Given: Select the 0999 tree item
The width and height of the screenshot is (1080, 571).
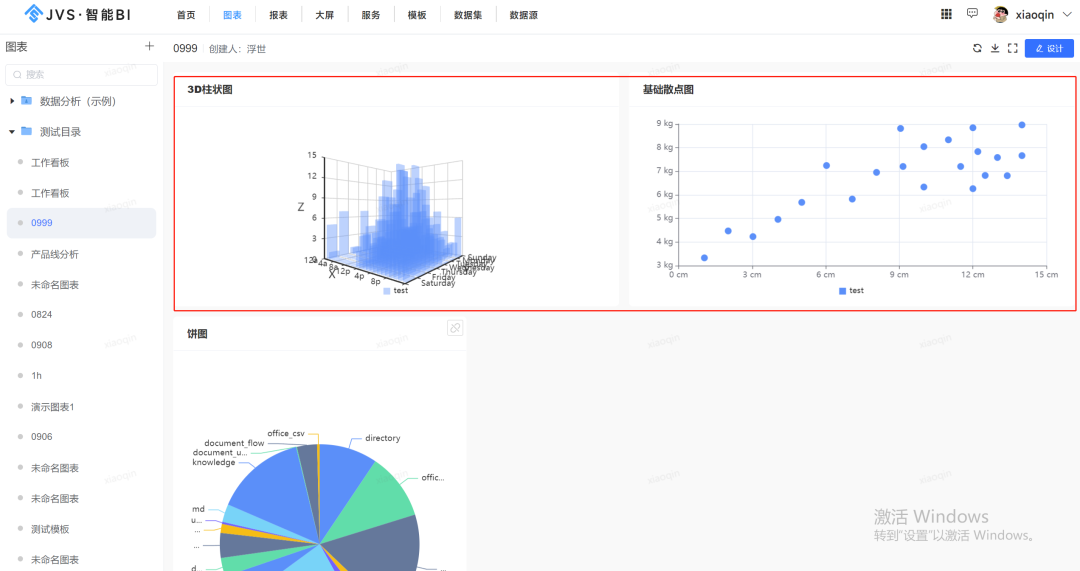Looking at the screenshot, I should point(81,223).
